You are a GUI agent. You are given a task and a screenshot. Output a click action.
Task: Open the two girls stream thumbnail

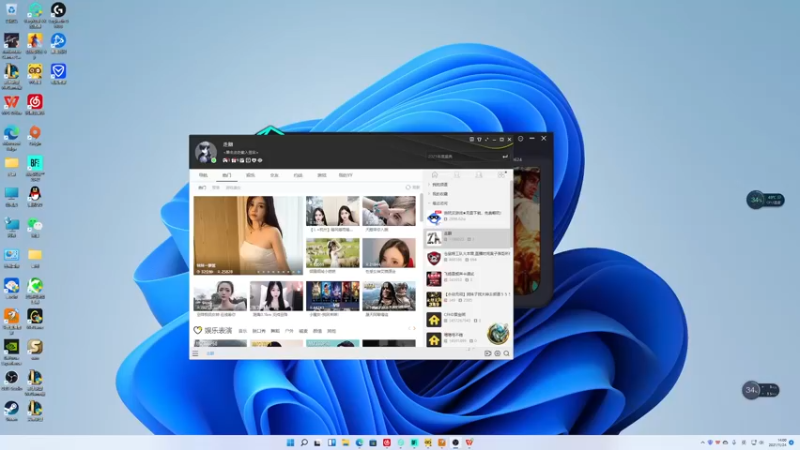[333, 211]
